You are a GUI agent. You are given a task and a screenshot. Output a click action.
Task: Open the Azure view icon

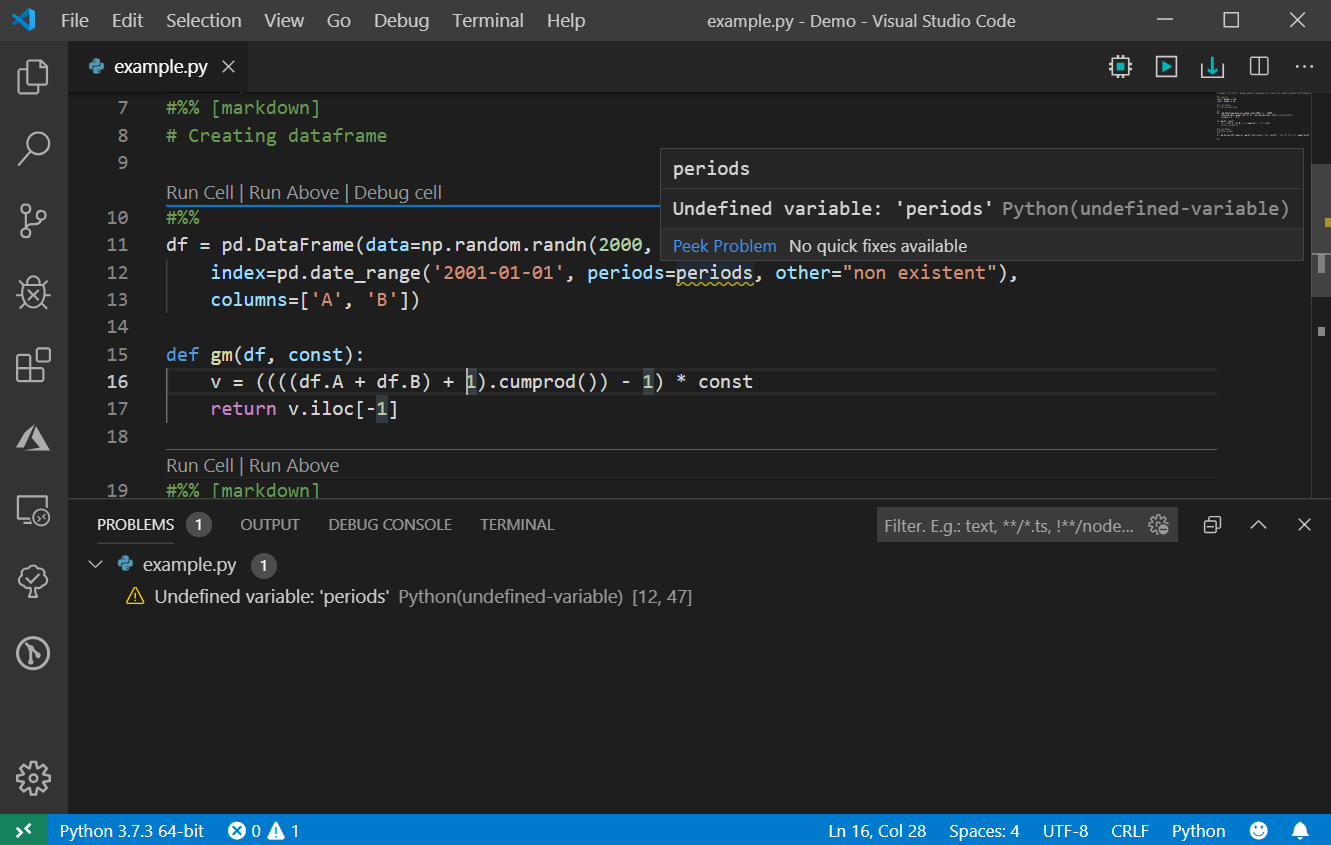(33, 437)
